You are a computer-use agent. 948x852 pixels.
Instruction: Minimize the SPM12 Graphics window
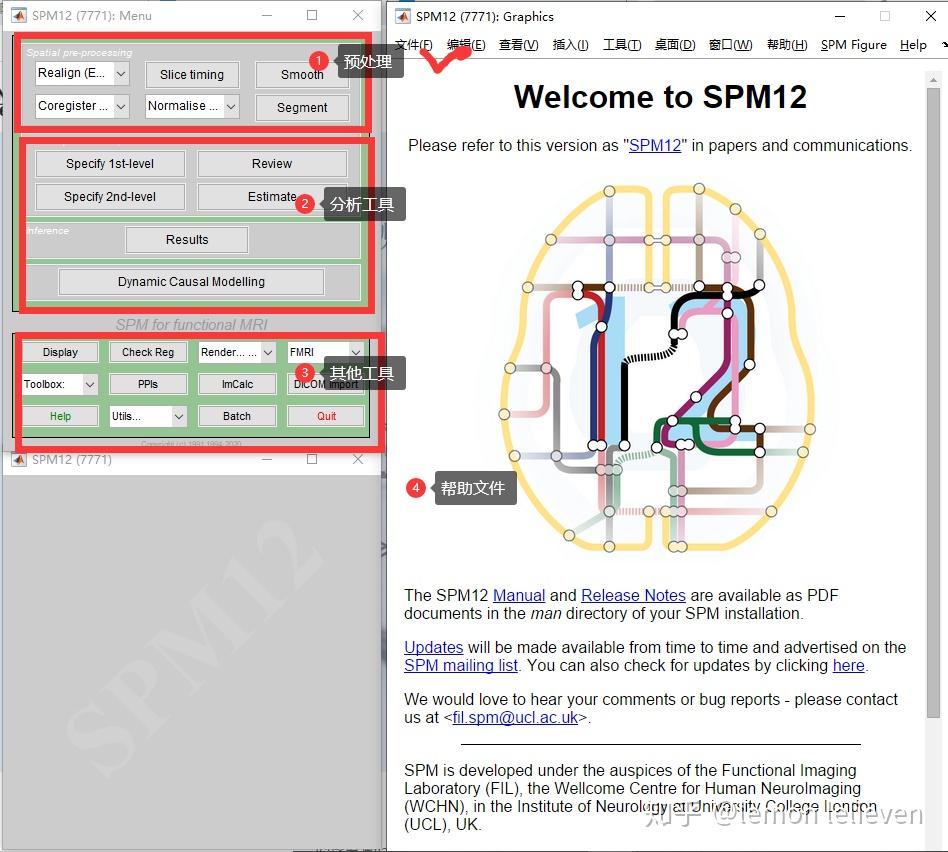click(840, 16)
